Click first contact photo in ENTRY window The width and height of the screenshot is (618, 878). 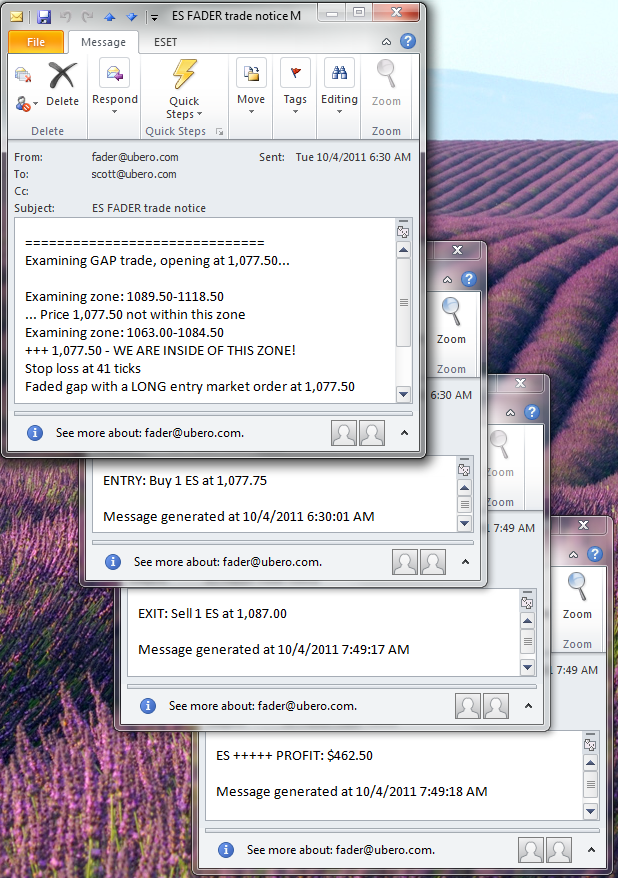[405, 562]
